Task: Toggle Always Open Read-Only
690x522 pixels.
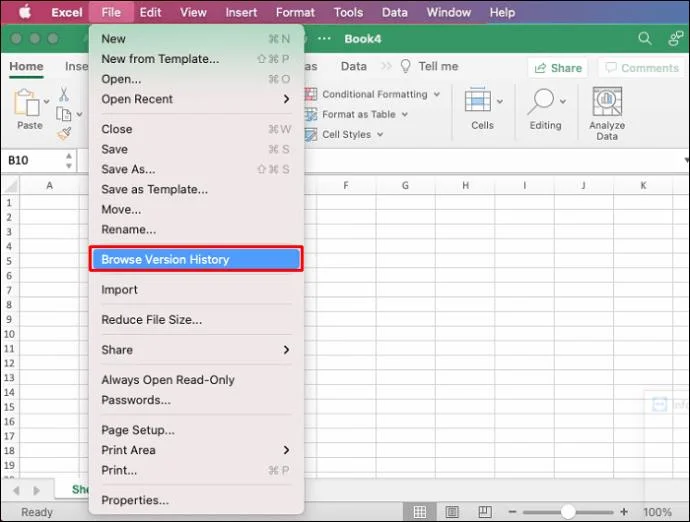Action: pos(196,380)
